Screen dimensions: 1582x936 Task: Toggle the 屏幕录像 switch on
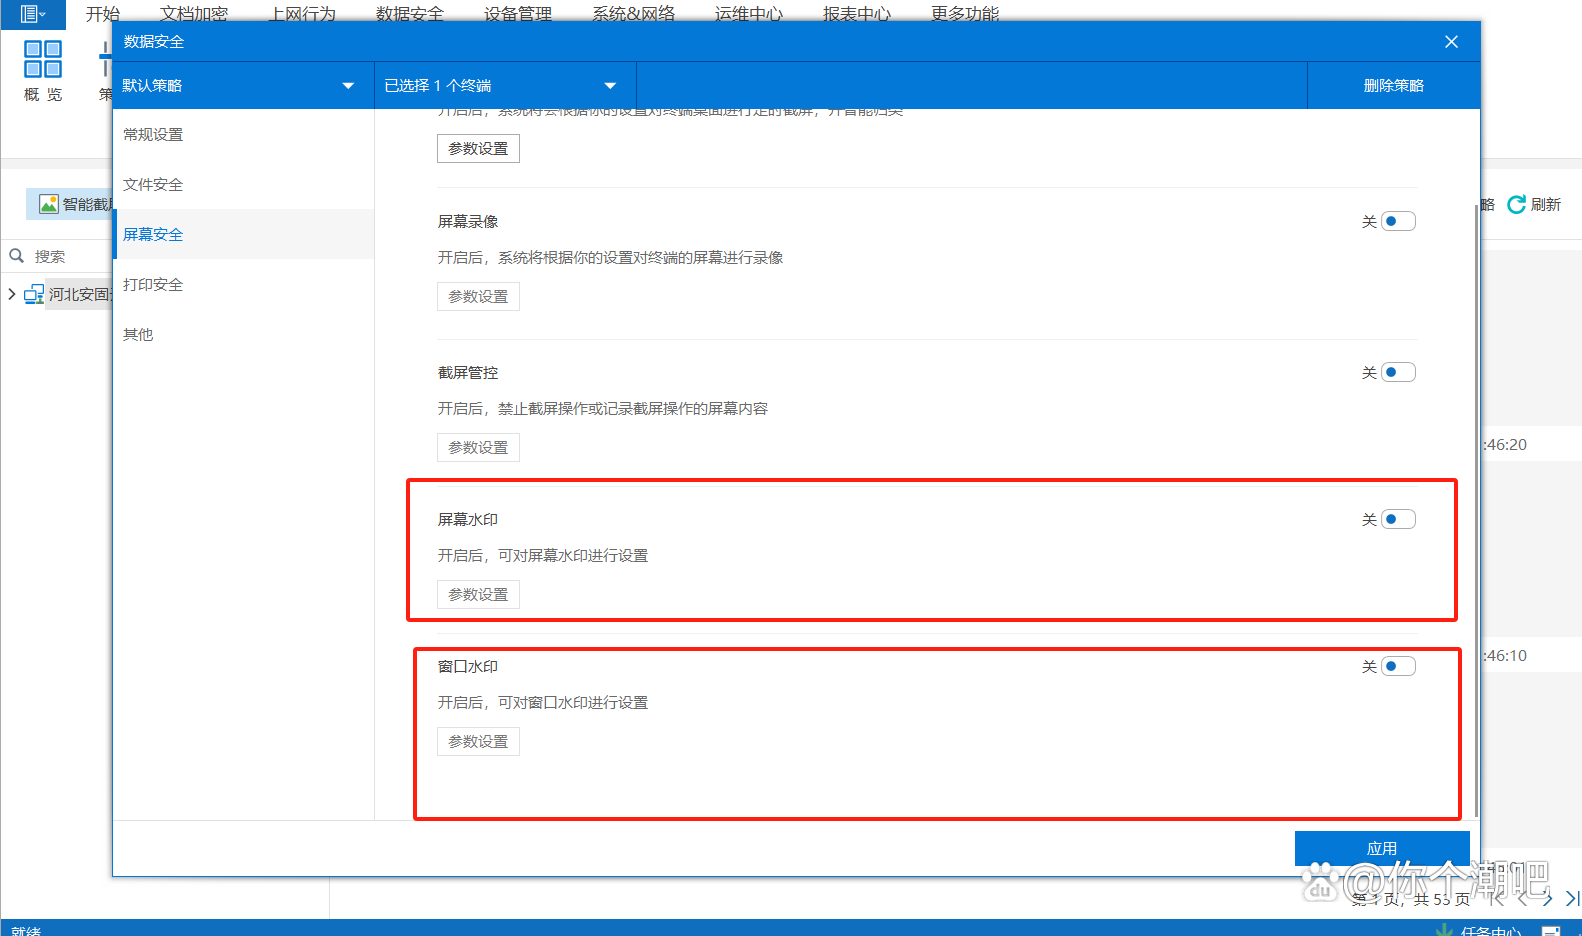click(1398, 221)
